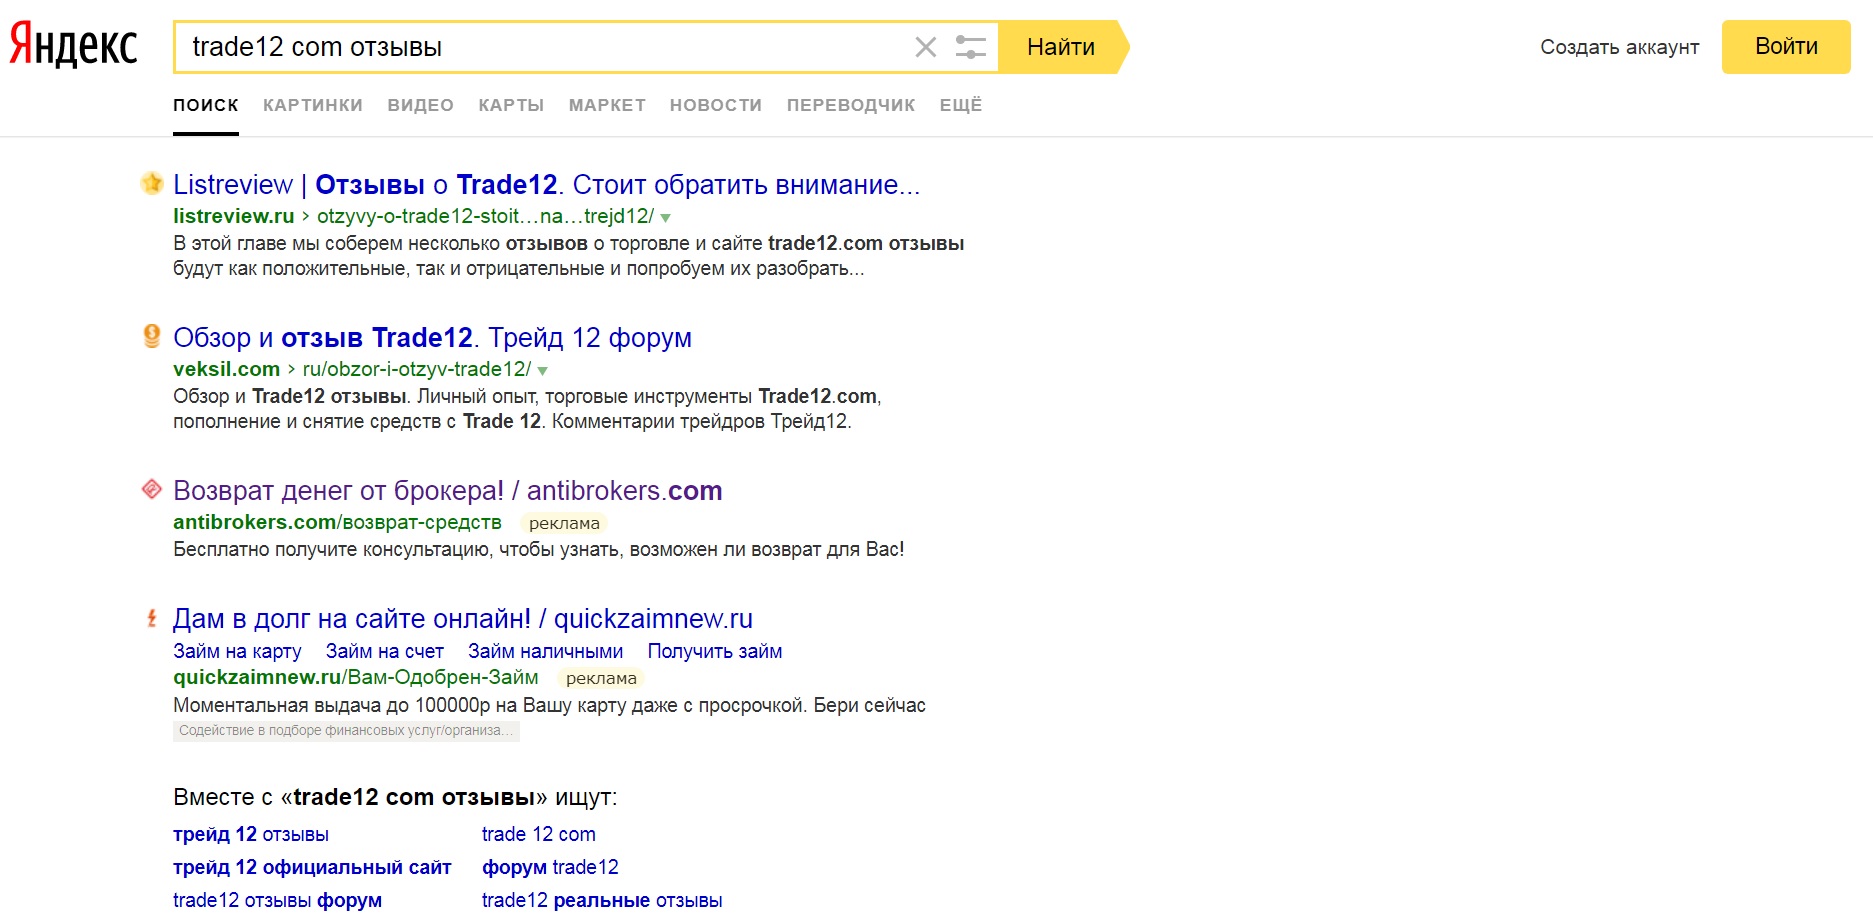The image size is (1873, 920).
Task: Switch to the Видео tab
Action: pos(421,105)
